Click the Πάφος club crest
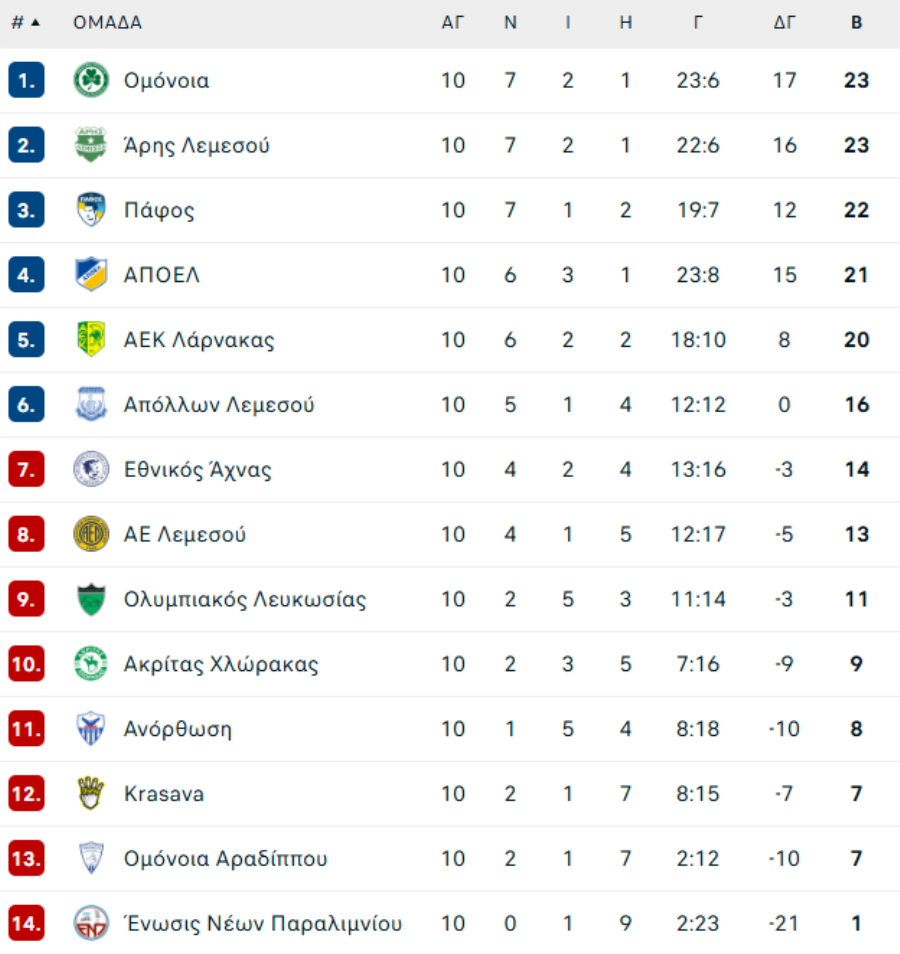900x954 pixels. coord(91,210)
